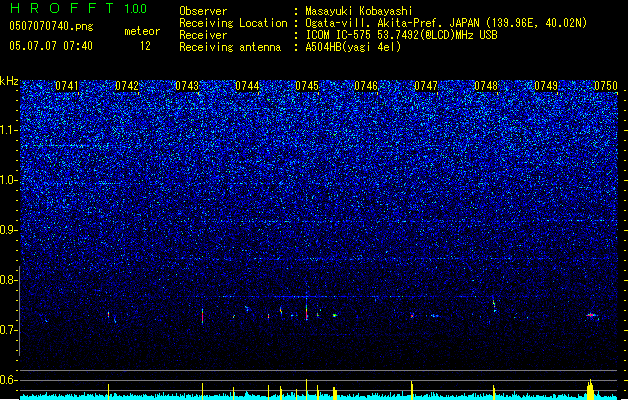The width and height of the screenshot is (629, 400).
Task: Click the widest yellow power peak near 0750
Action: coord(590,390)
